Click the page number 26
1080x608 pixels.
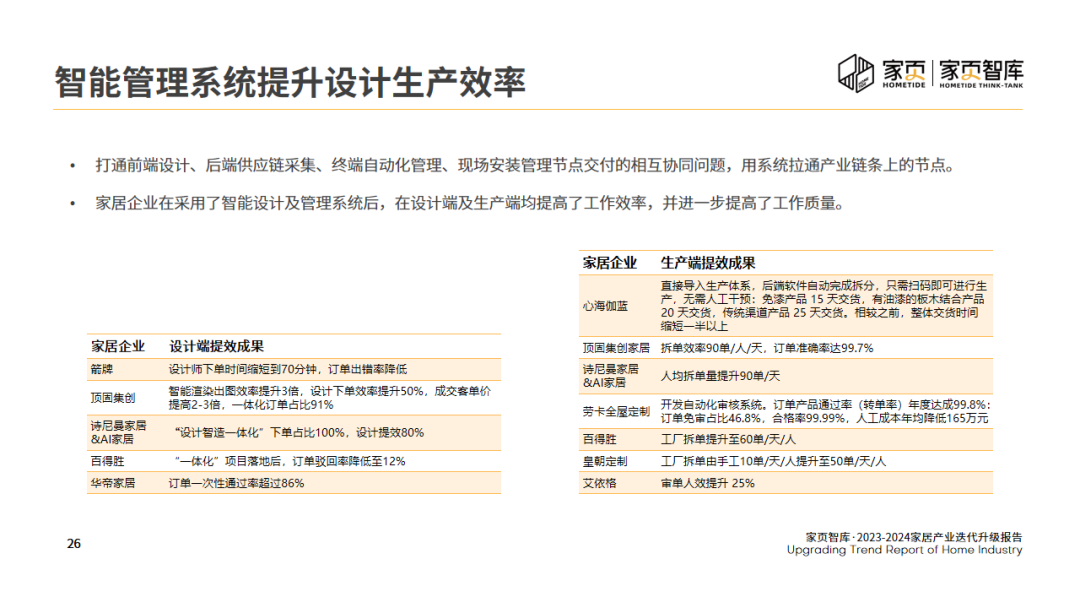click(74, 544)
